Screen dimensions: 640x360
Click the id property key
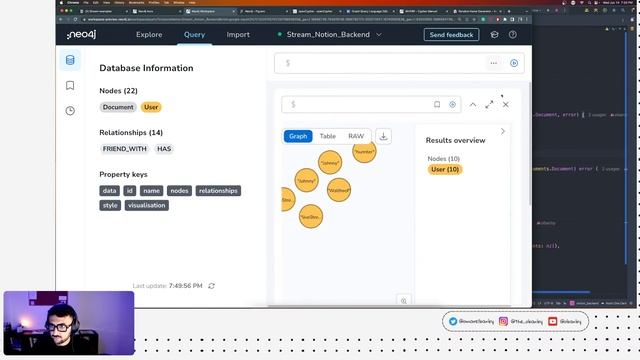coord(129,191)
